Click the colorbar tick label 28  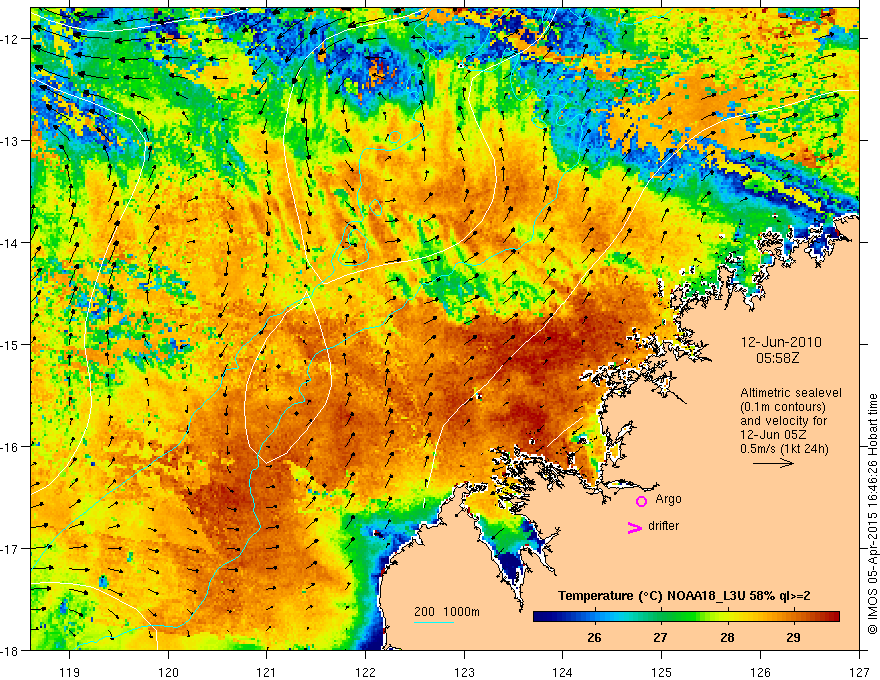(727, 637)
